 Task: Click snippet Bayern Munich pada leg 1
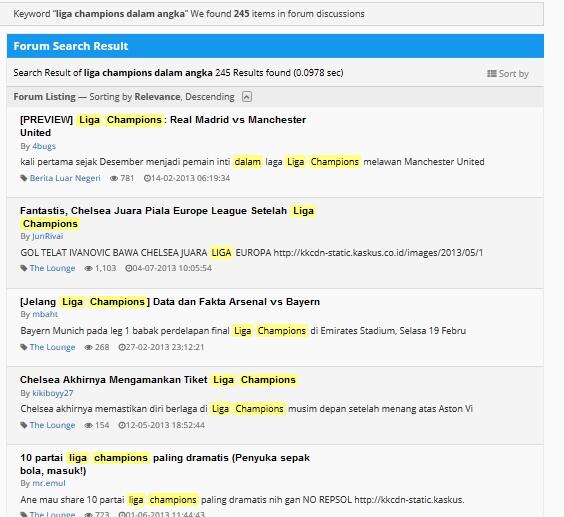[243, 331]
